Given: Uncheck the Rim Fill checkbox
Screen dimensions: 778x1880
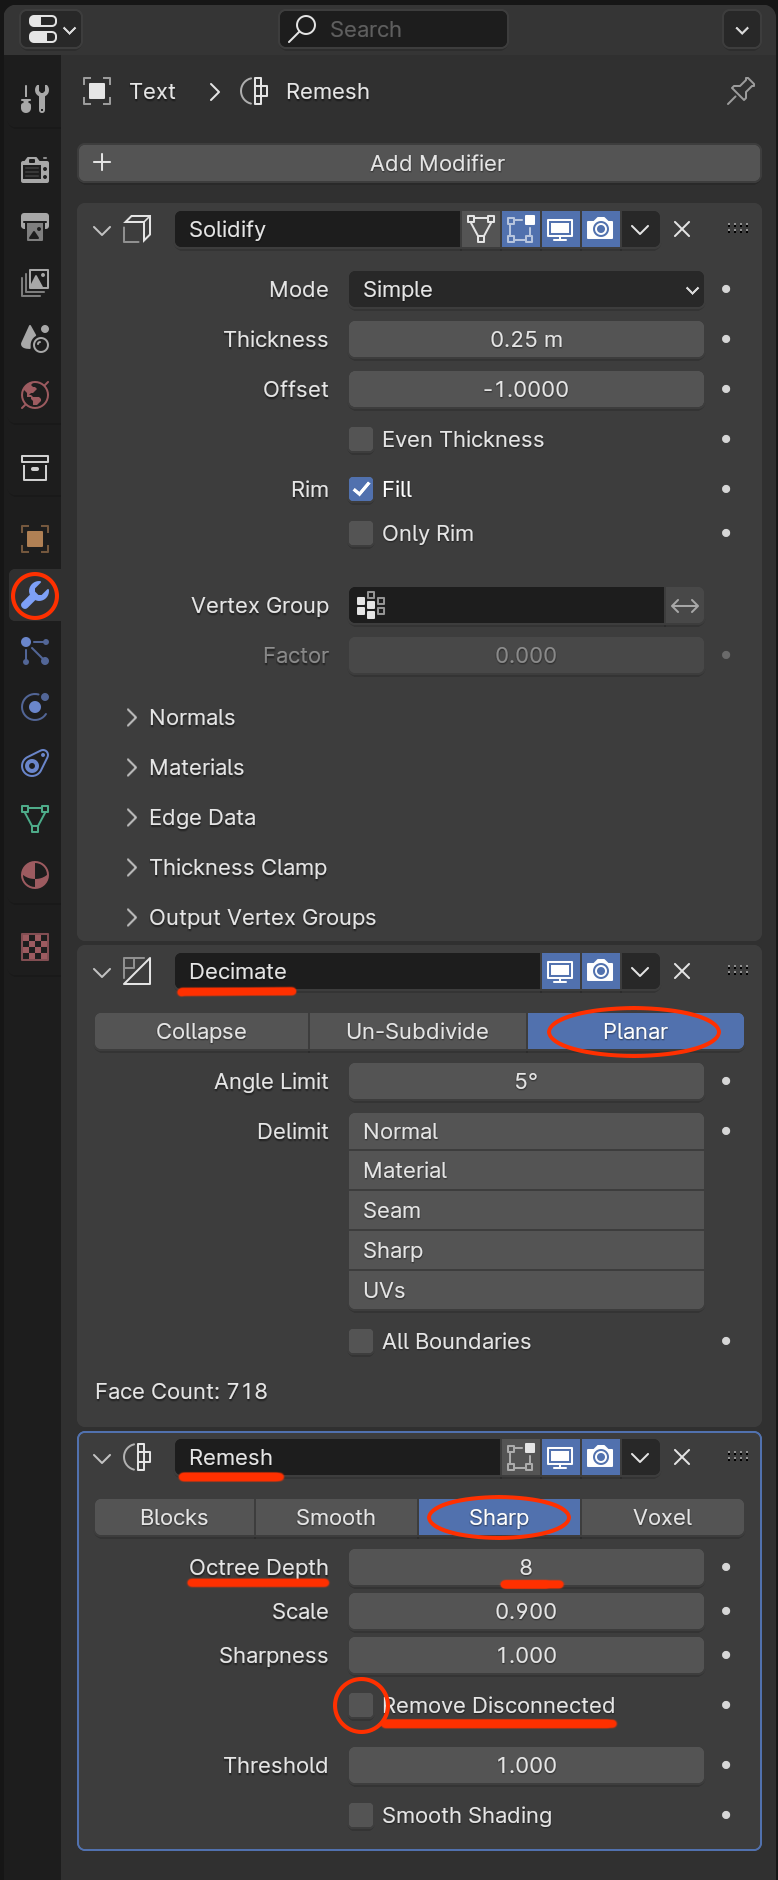Looking at the screenshot, I should [x=361, y=489].
